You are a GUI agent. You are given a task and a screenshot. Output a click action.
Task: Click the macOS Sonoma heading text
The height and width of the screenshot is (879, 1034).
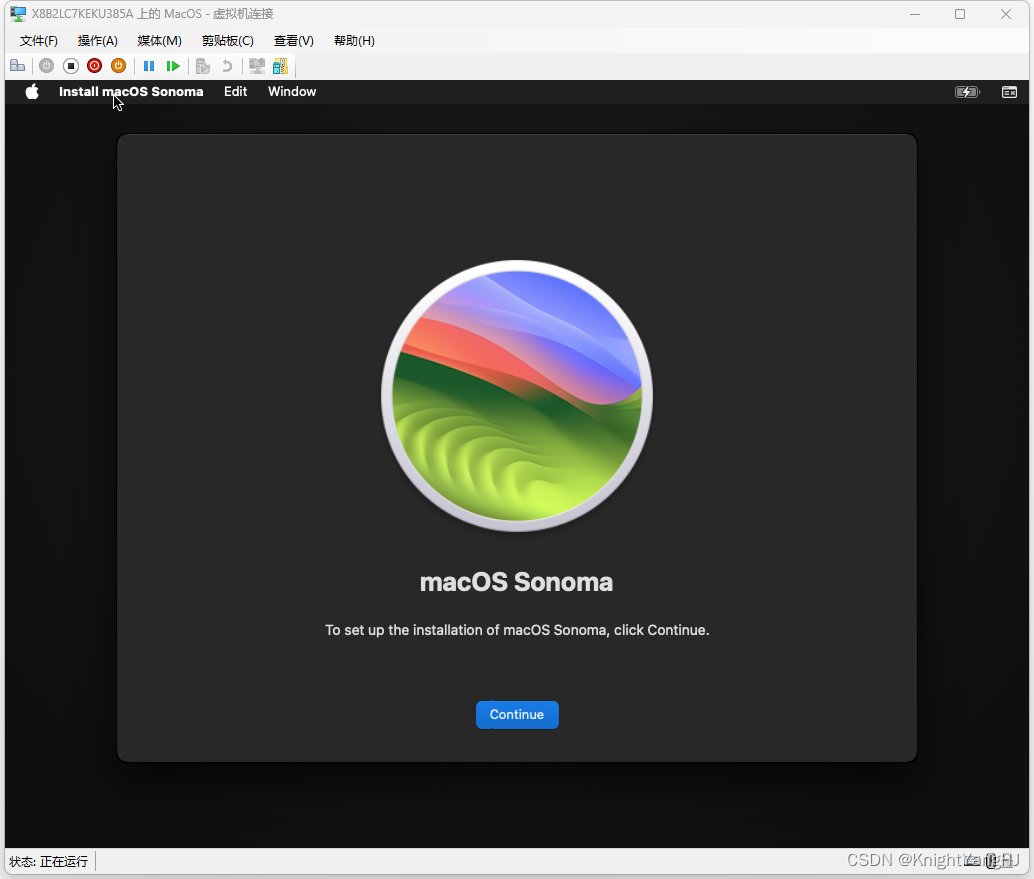[x=516, y=582]
